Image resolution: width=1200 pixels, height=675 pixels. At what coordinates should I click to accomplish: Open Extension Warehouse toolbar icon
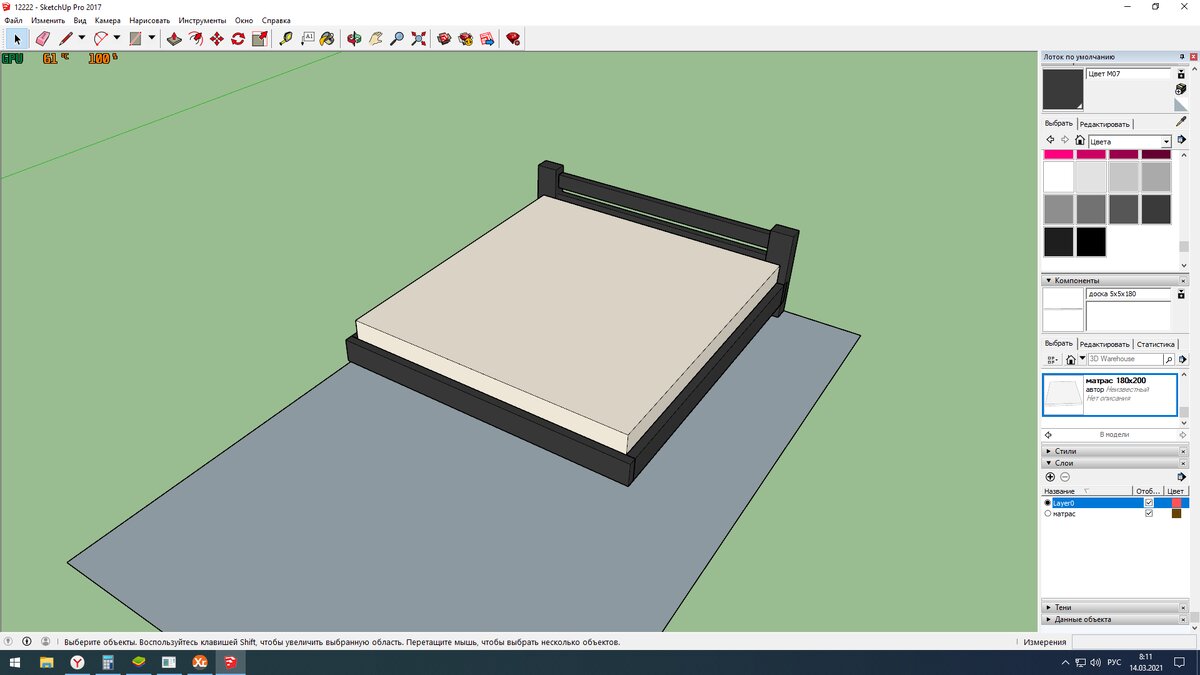[x=466, y=39]
